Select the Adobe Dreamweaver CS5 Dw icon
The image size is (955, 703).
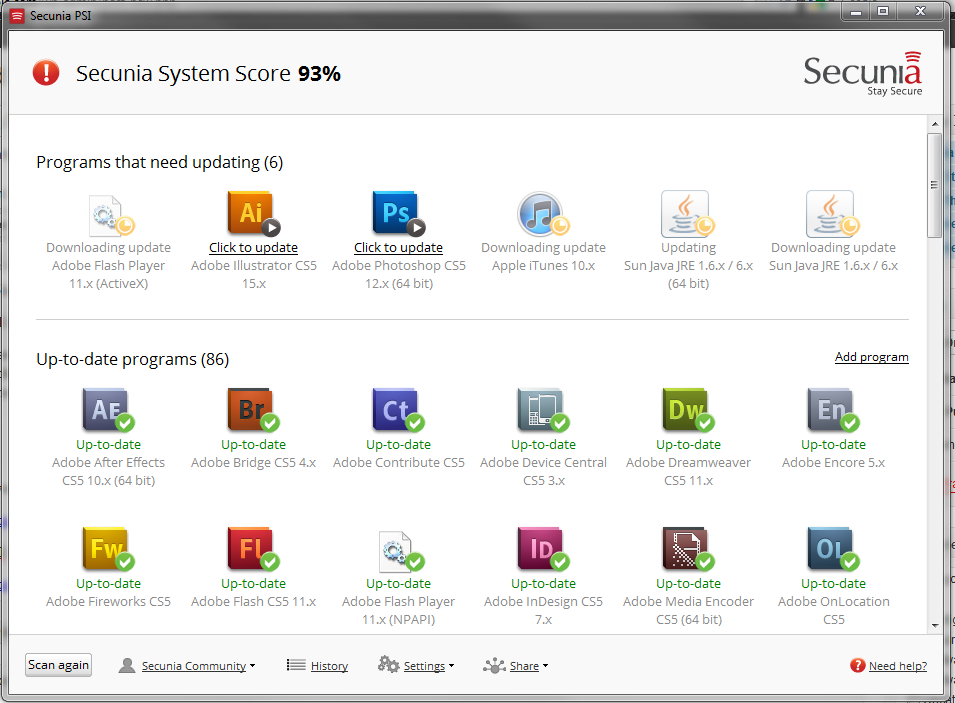688,409
